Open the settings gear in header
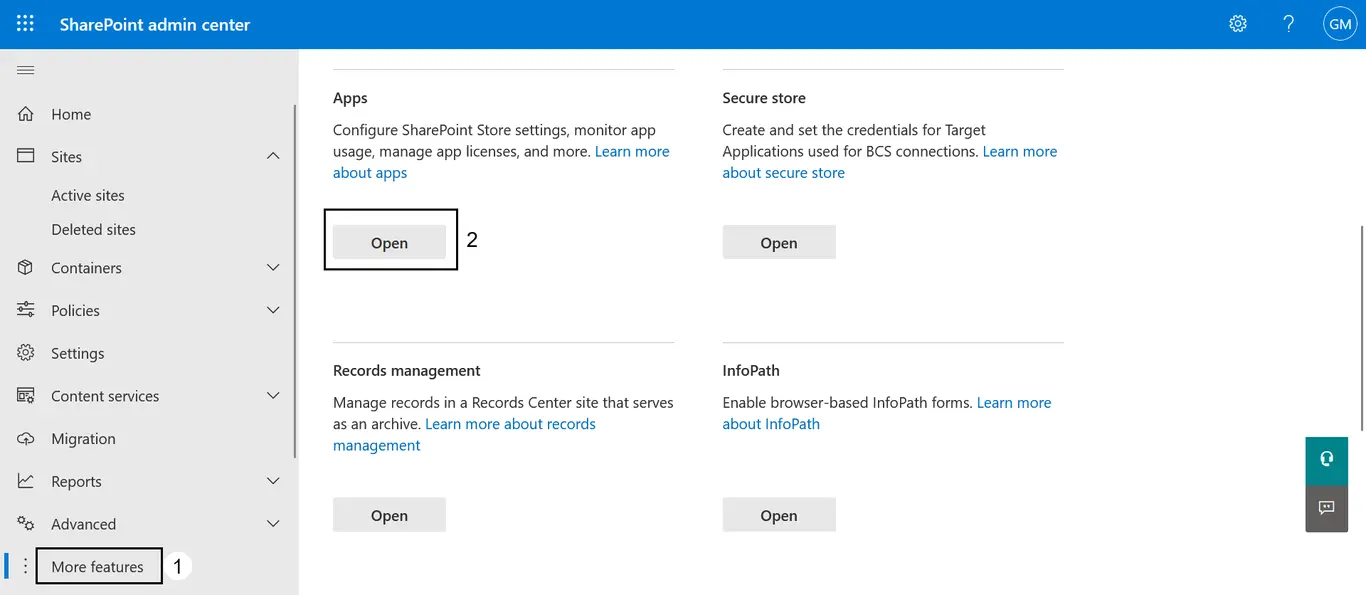The width and height of the screenshot is (1366, 595). pos(1238,24)
